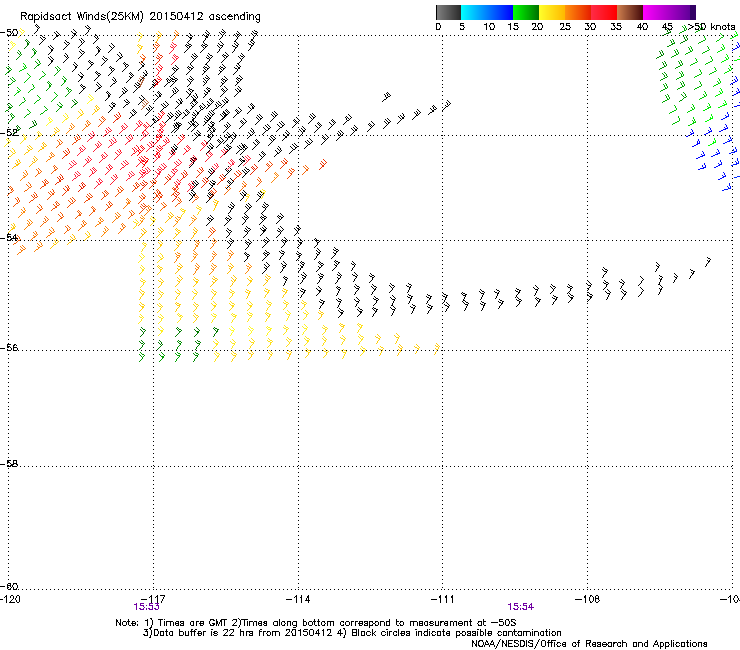The width and height of the screenshot is (740, 650).
Task: Click the brown 35-40 knots legend swatch
Action: pyautogui.click(x=630, y=12)
